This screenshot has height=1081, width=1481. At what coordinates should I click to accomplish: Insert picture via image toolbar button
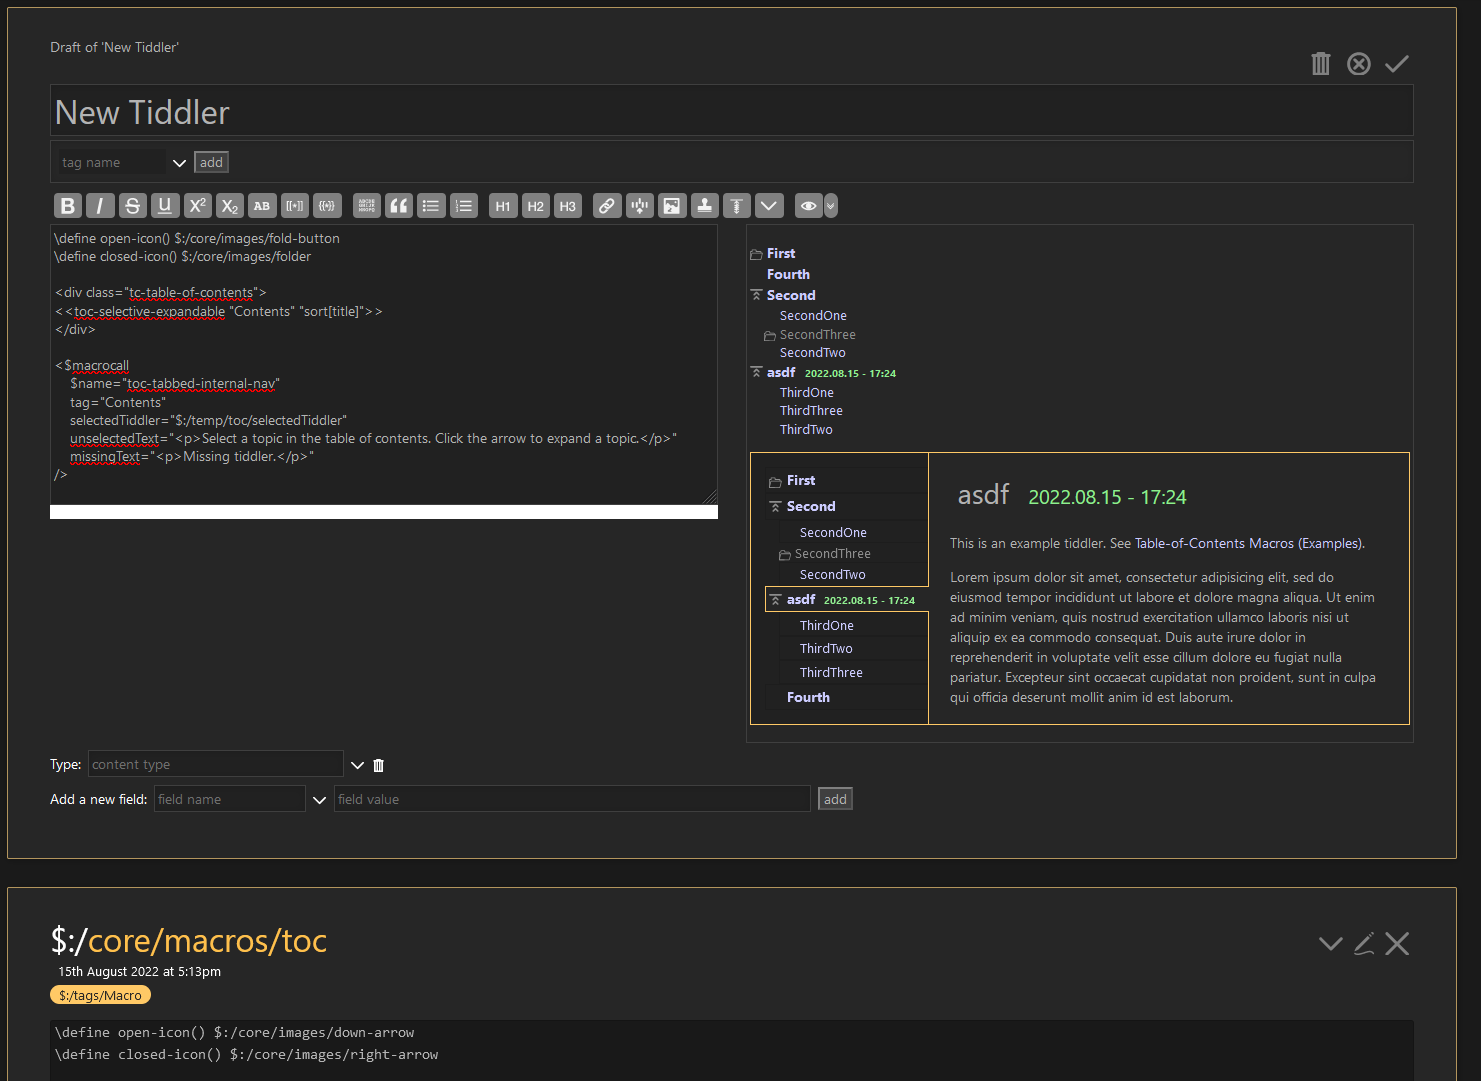[x=672, y=206]
